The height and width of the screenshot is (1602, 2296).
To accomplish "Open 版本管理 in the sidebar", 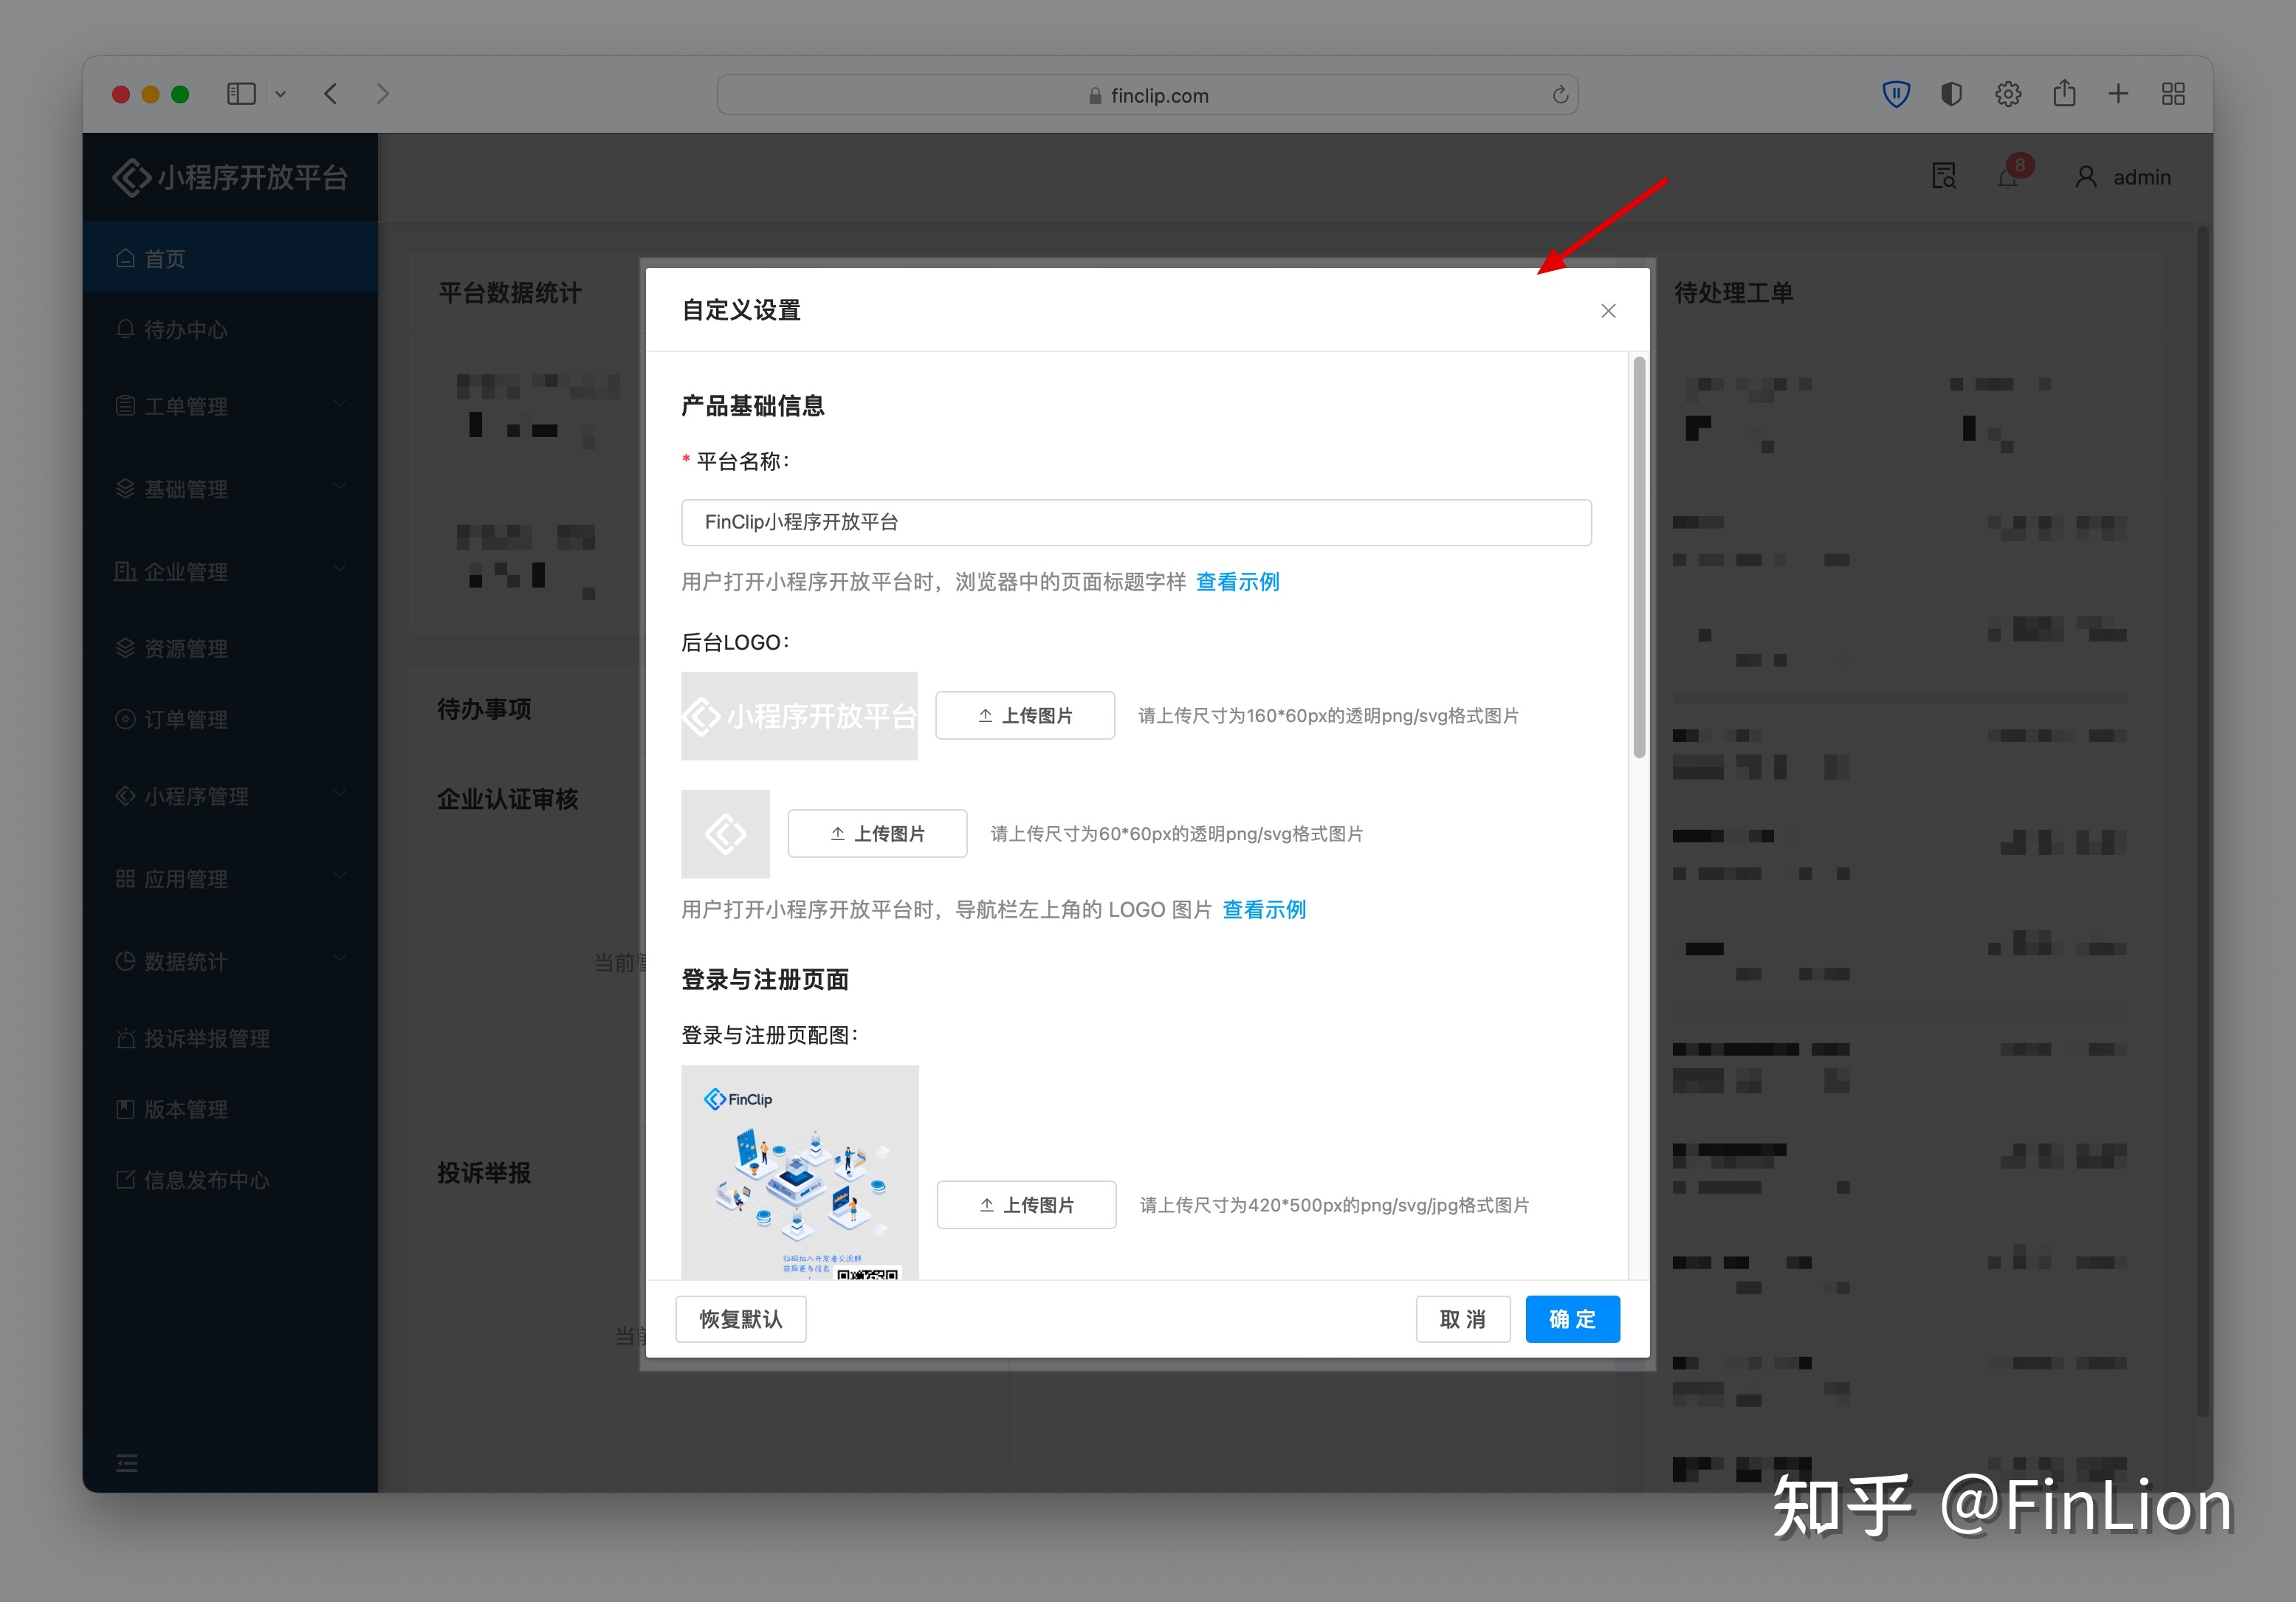I will [x=231, y=1109].
